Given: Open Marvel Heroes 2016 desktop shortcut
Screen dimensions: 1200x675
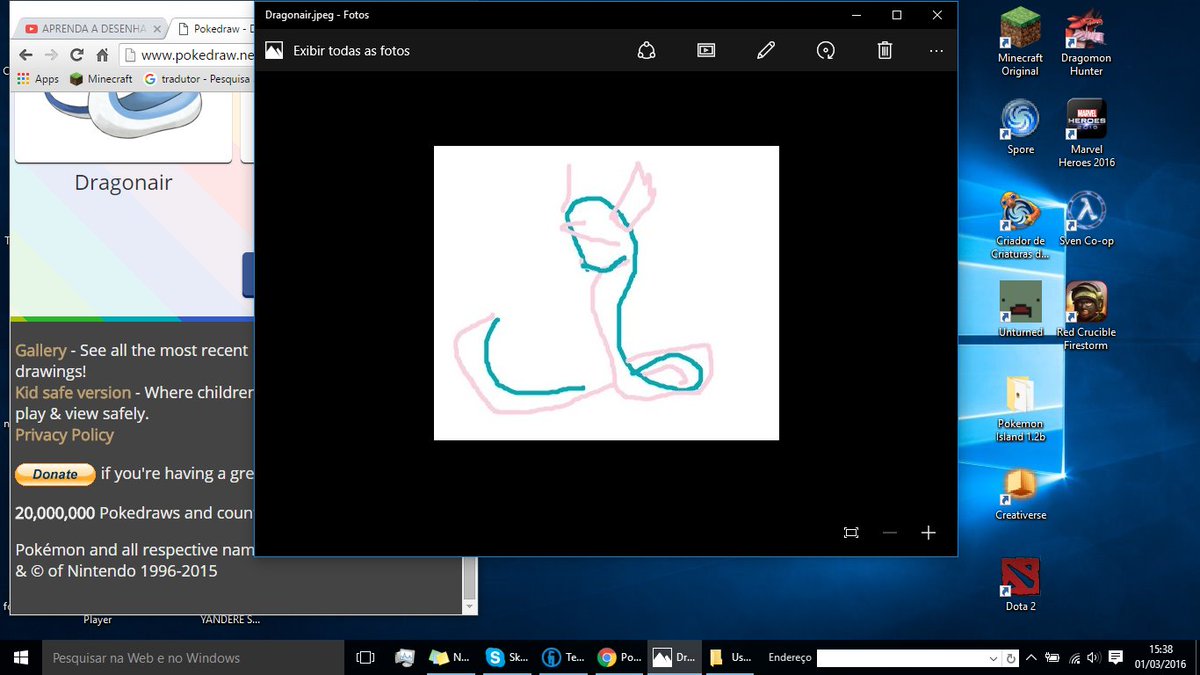Looking at the screenshot, I should [x=1086, y=133].
